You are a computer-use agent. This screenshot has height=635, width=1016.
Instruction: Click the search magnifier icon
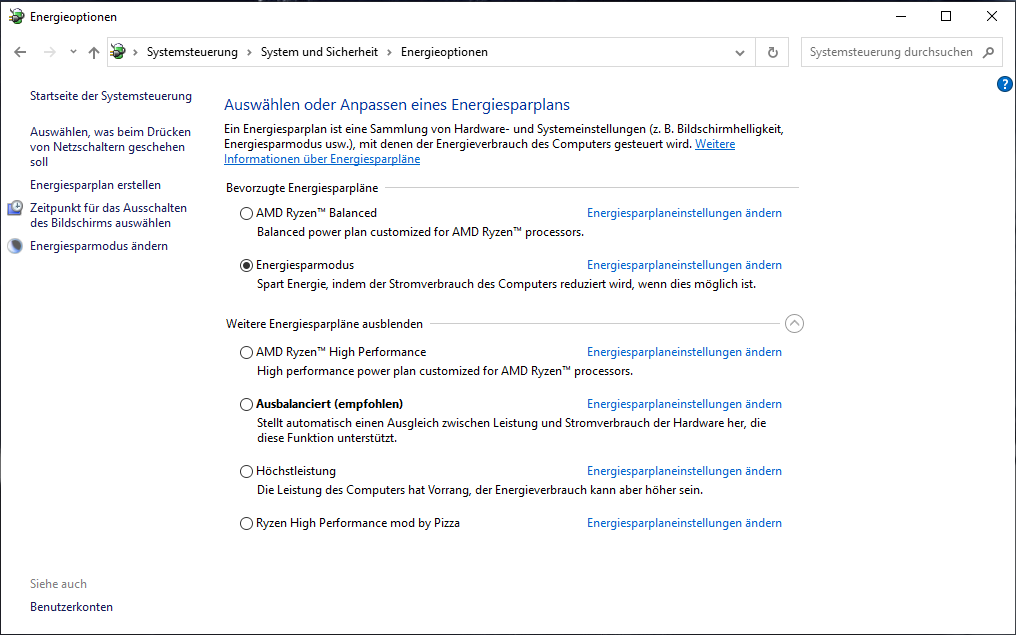pyautogui.click(x=988, y=52)
